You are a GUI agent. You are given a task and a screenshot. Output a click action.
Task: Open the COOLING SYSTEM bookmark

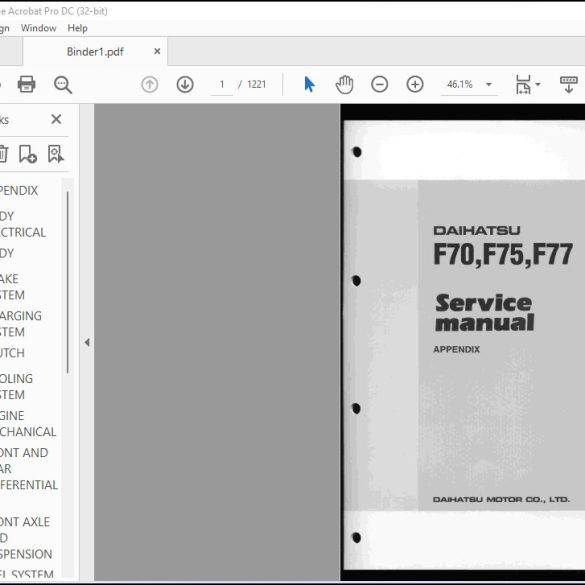click(16, 387)
